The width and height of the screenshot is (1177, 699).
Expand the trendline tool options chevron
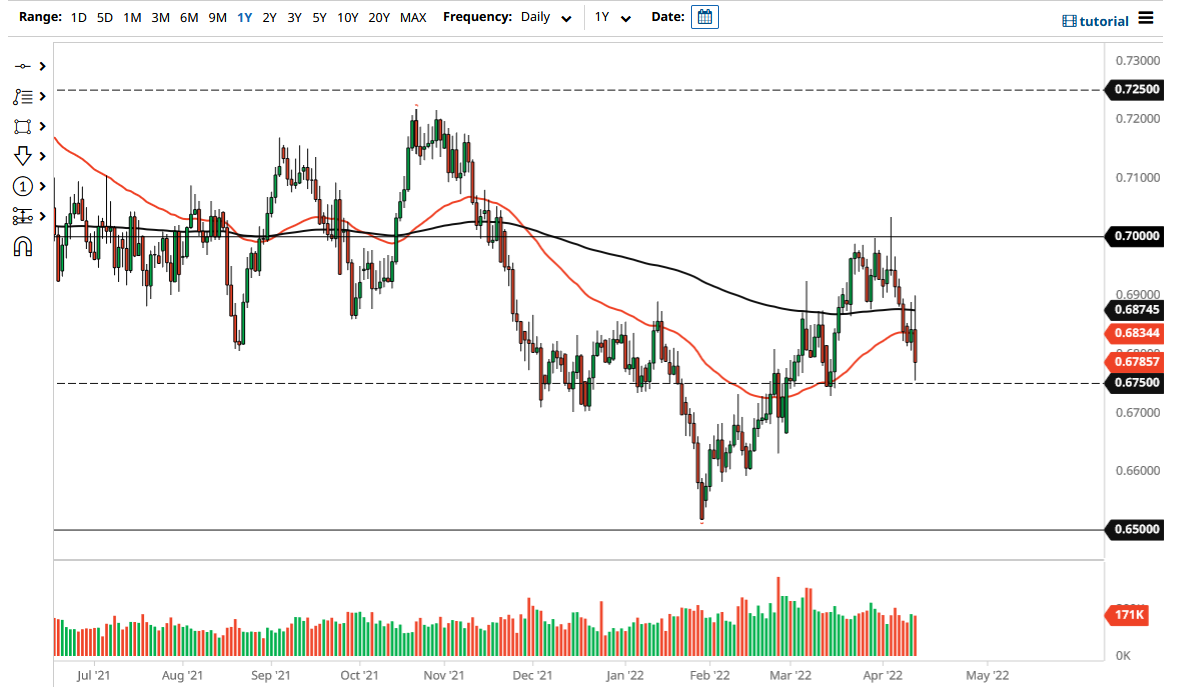click(x=40, y=66)
